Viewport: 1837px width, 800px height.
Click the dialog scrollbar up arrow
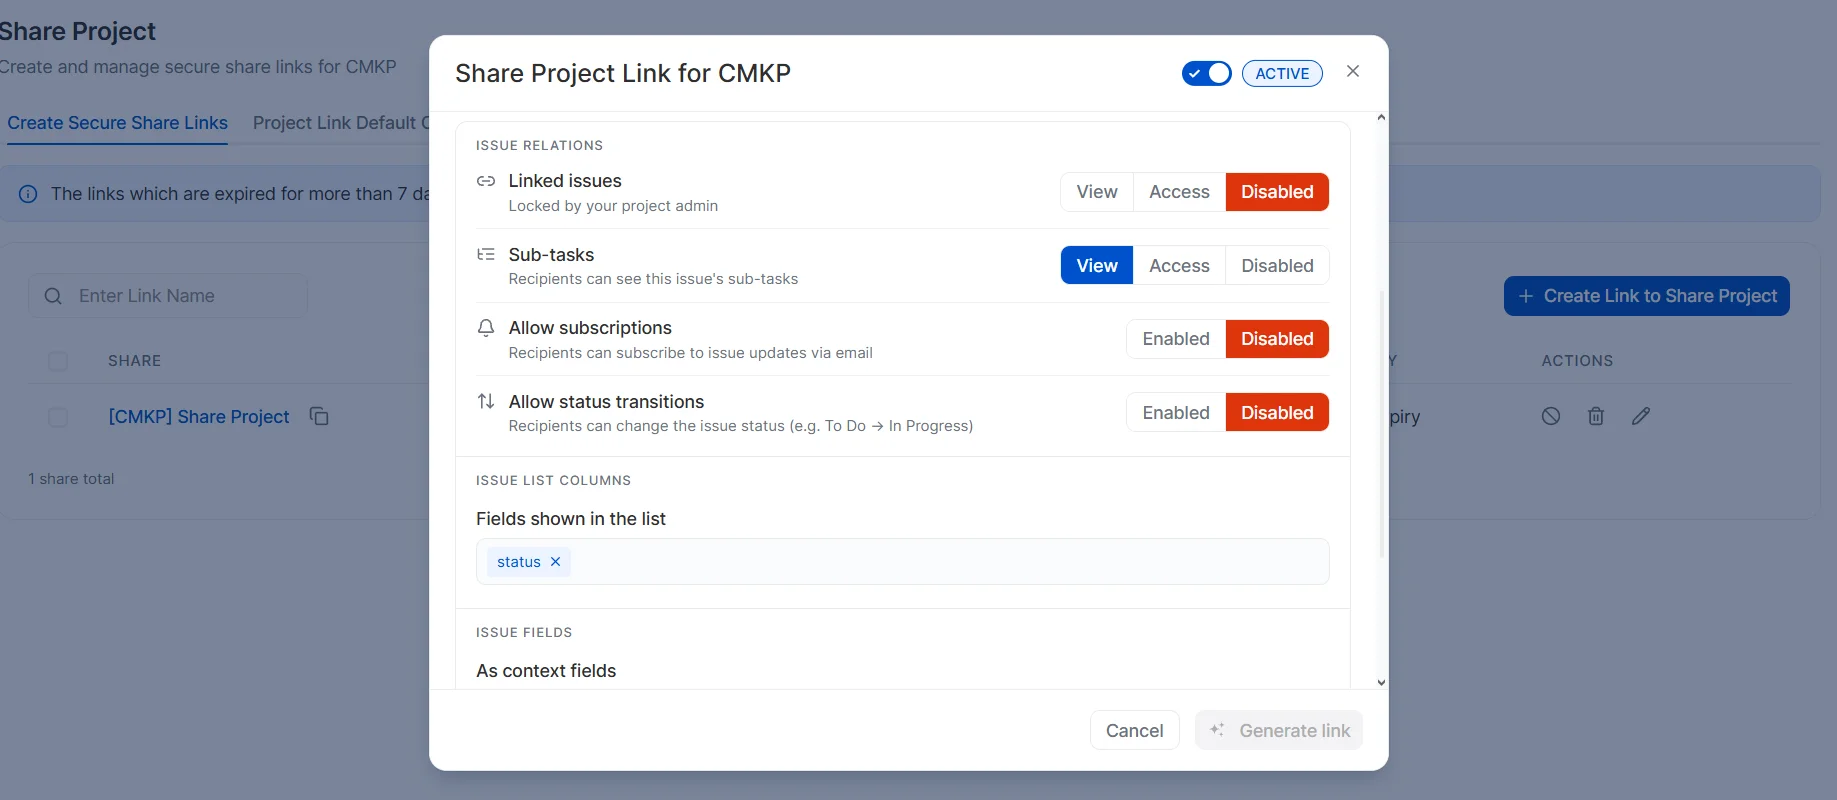point(1381,118)
